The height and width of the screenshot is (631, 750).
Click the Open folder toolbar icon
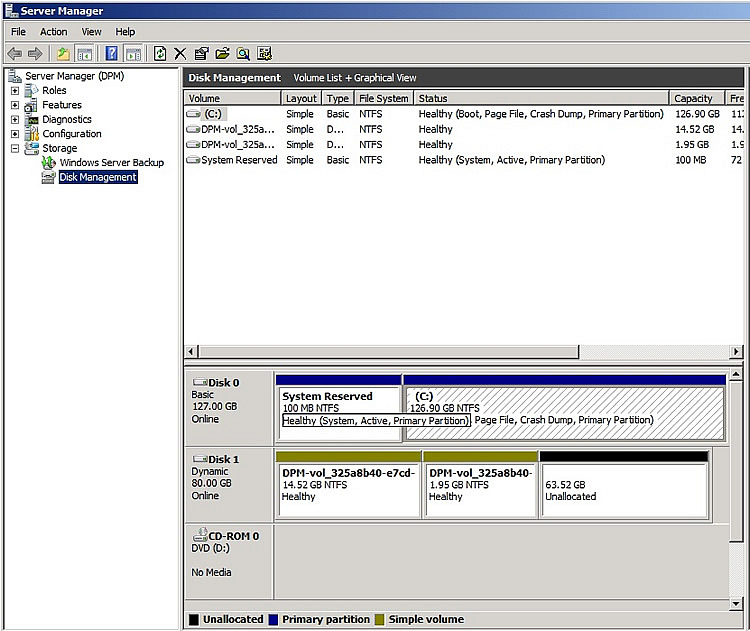[222, 53]
